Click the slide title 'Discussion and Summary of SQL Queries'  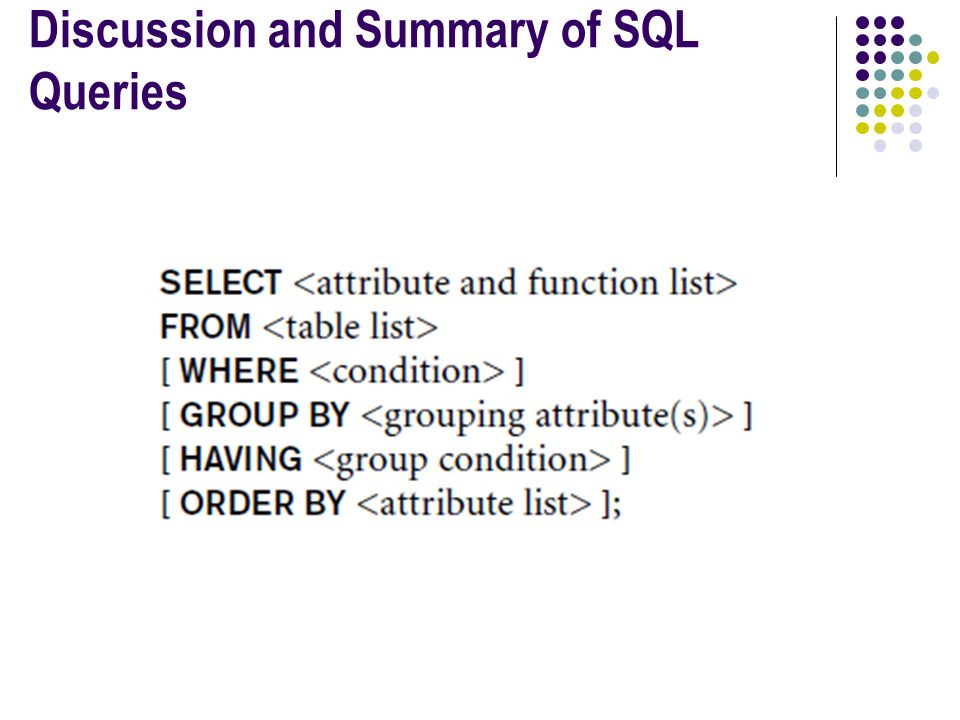[x=364, y=61]
